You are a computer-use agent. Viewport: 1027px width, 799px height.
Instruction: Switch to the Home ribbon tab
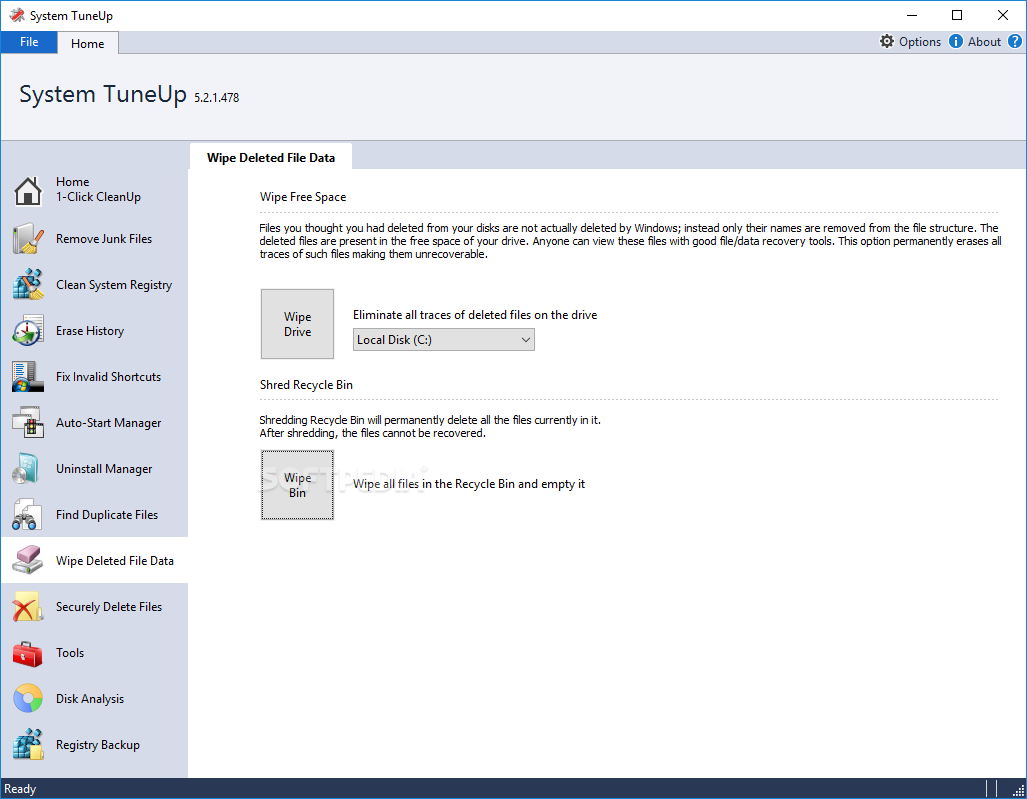[x=88, y=43]
